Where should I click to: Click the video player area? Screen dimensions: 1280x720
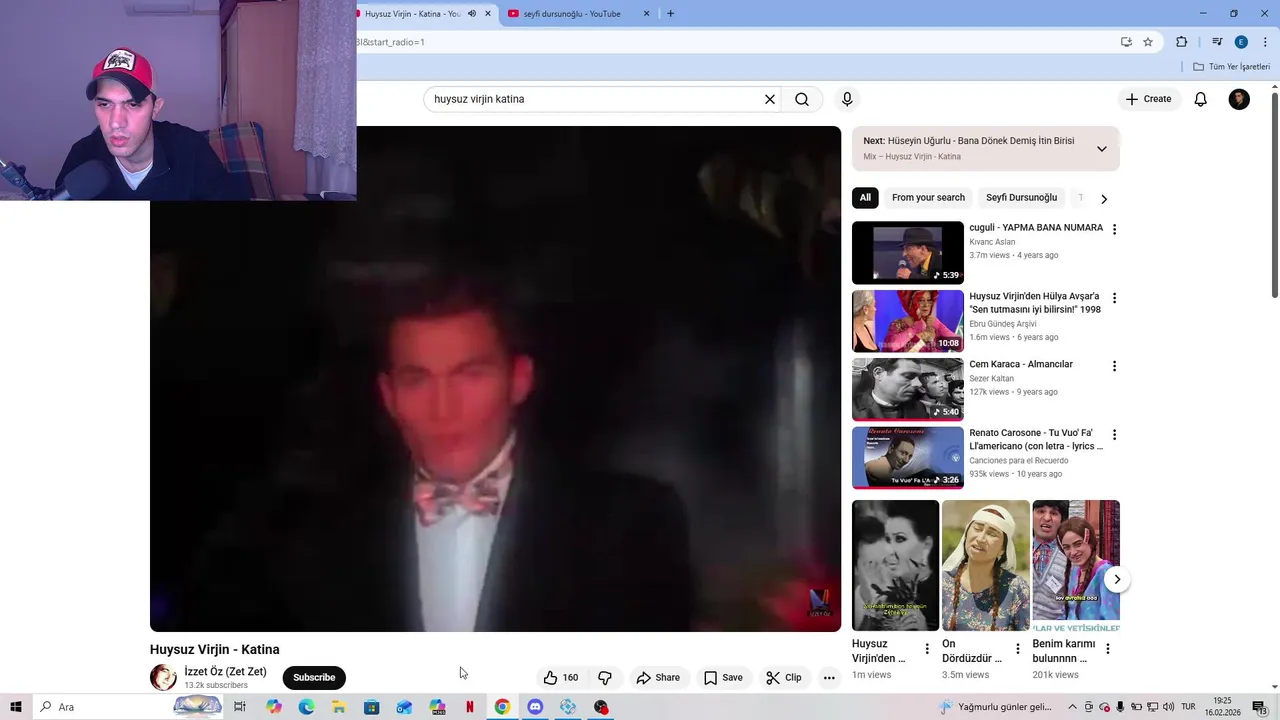click(x=495, y=379)
